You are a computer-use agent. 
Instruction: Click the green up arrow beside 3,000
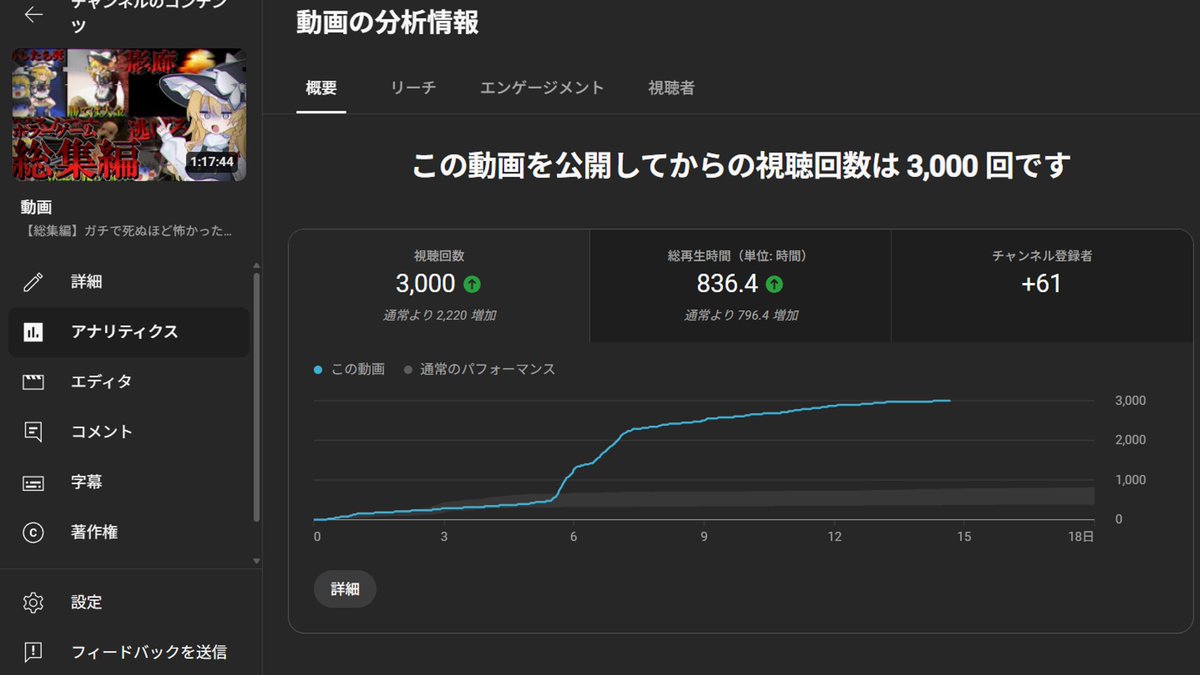(472, 285)
